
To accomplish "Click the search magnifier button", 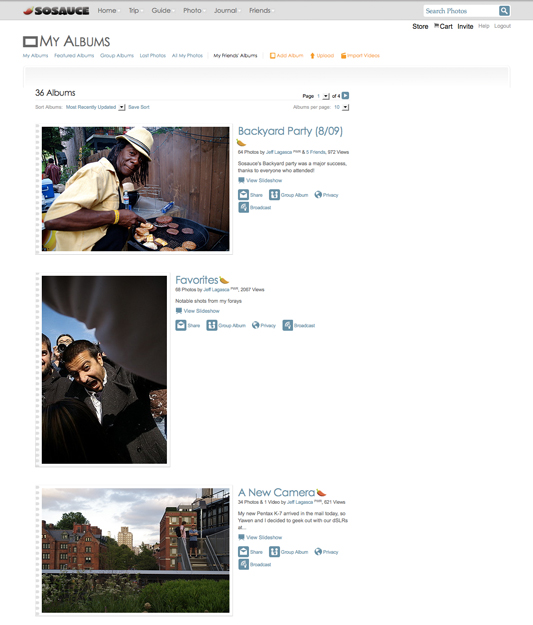I will click(504, 11).
